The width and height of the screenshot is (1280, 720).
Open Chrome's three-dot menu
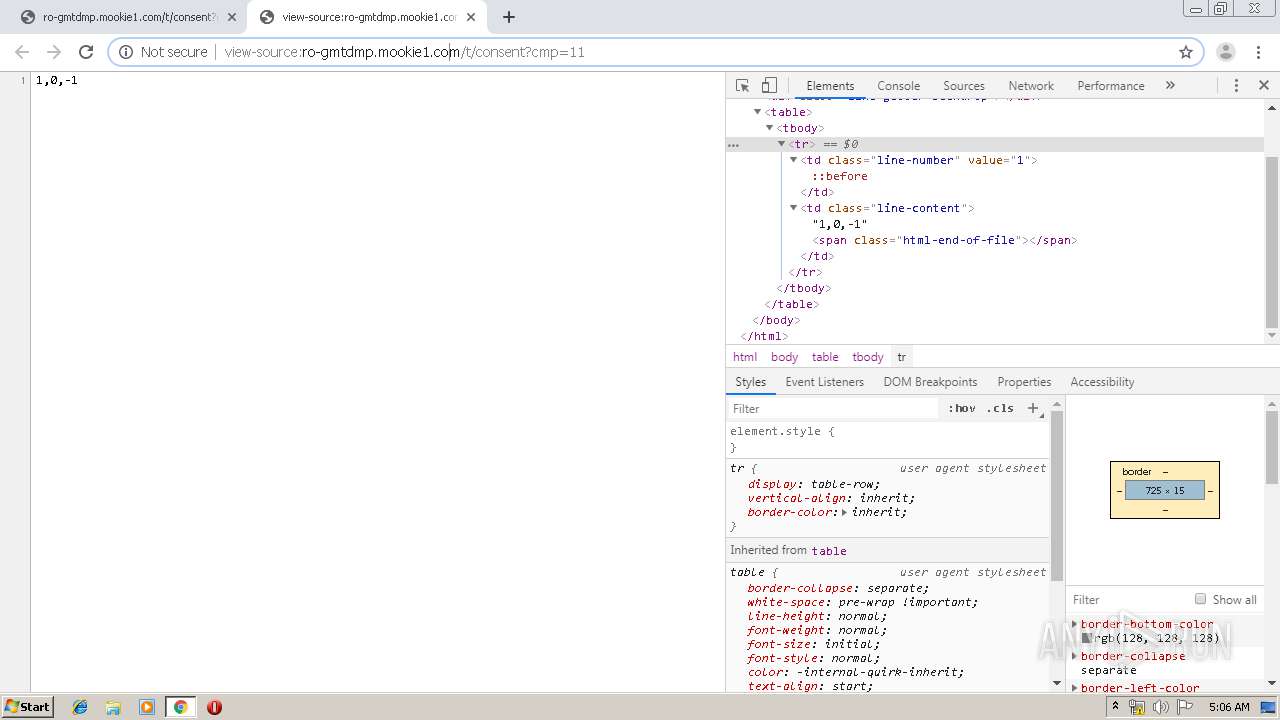pos(1258,52)
